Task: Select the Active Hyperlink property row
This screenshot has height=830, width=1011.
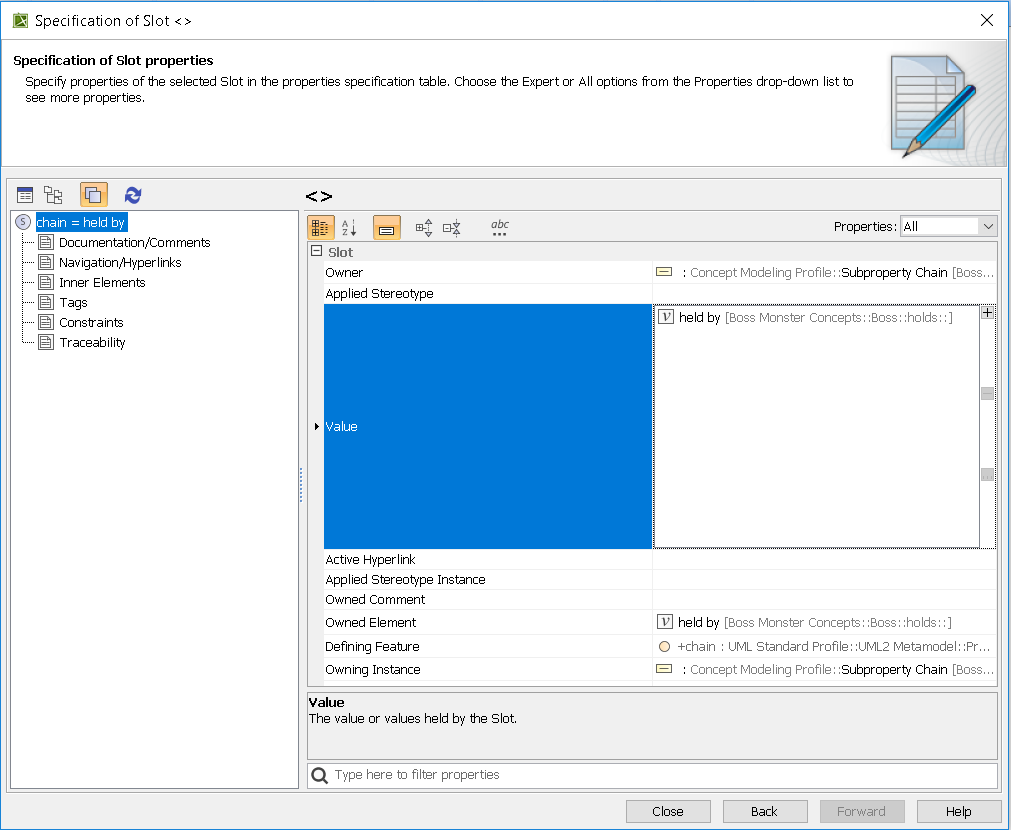Action: (660, 559)
